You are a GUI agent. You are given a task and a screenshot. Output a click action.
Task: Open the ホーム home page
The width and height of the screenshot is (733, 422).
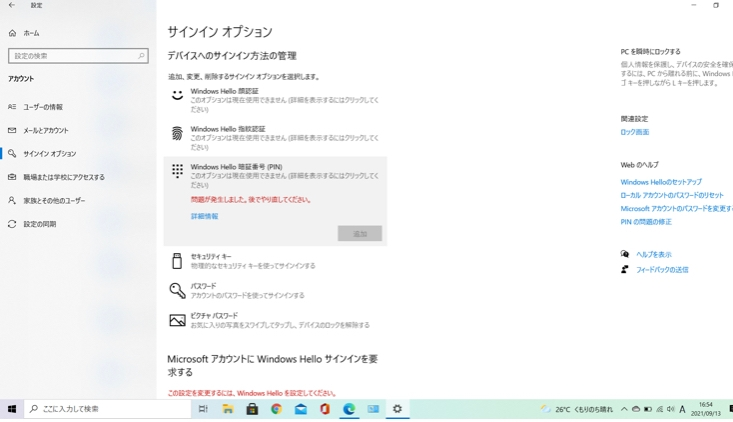pyautogui.click(x=24, y=33)
